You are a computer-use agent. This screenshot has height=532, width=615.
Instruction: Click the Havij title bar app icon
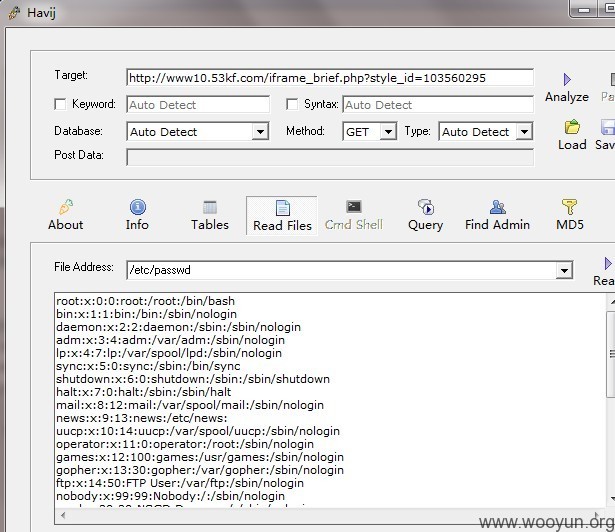14,13
